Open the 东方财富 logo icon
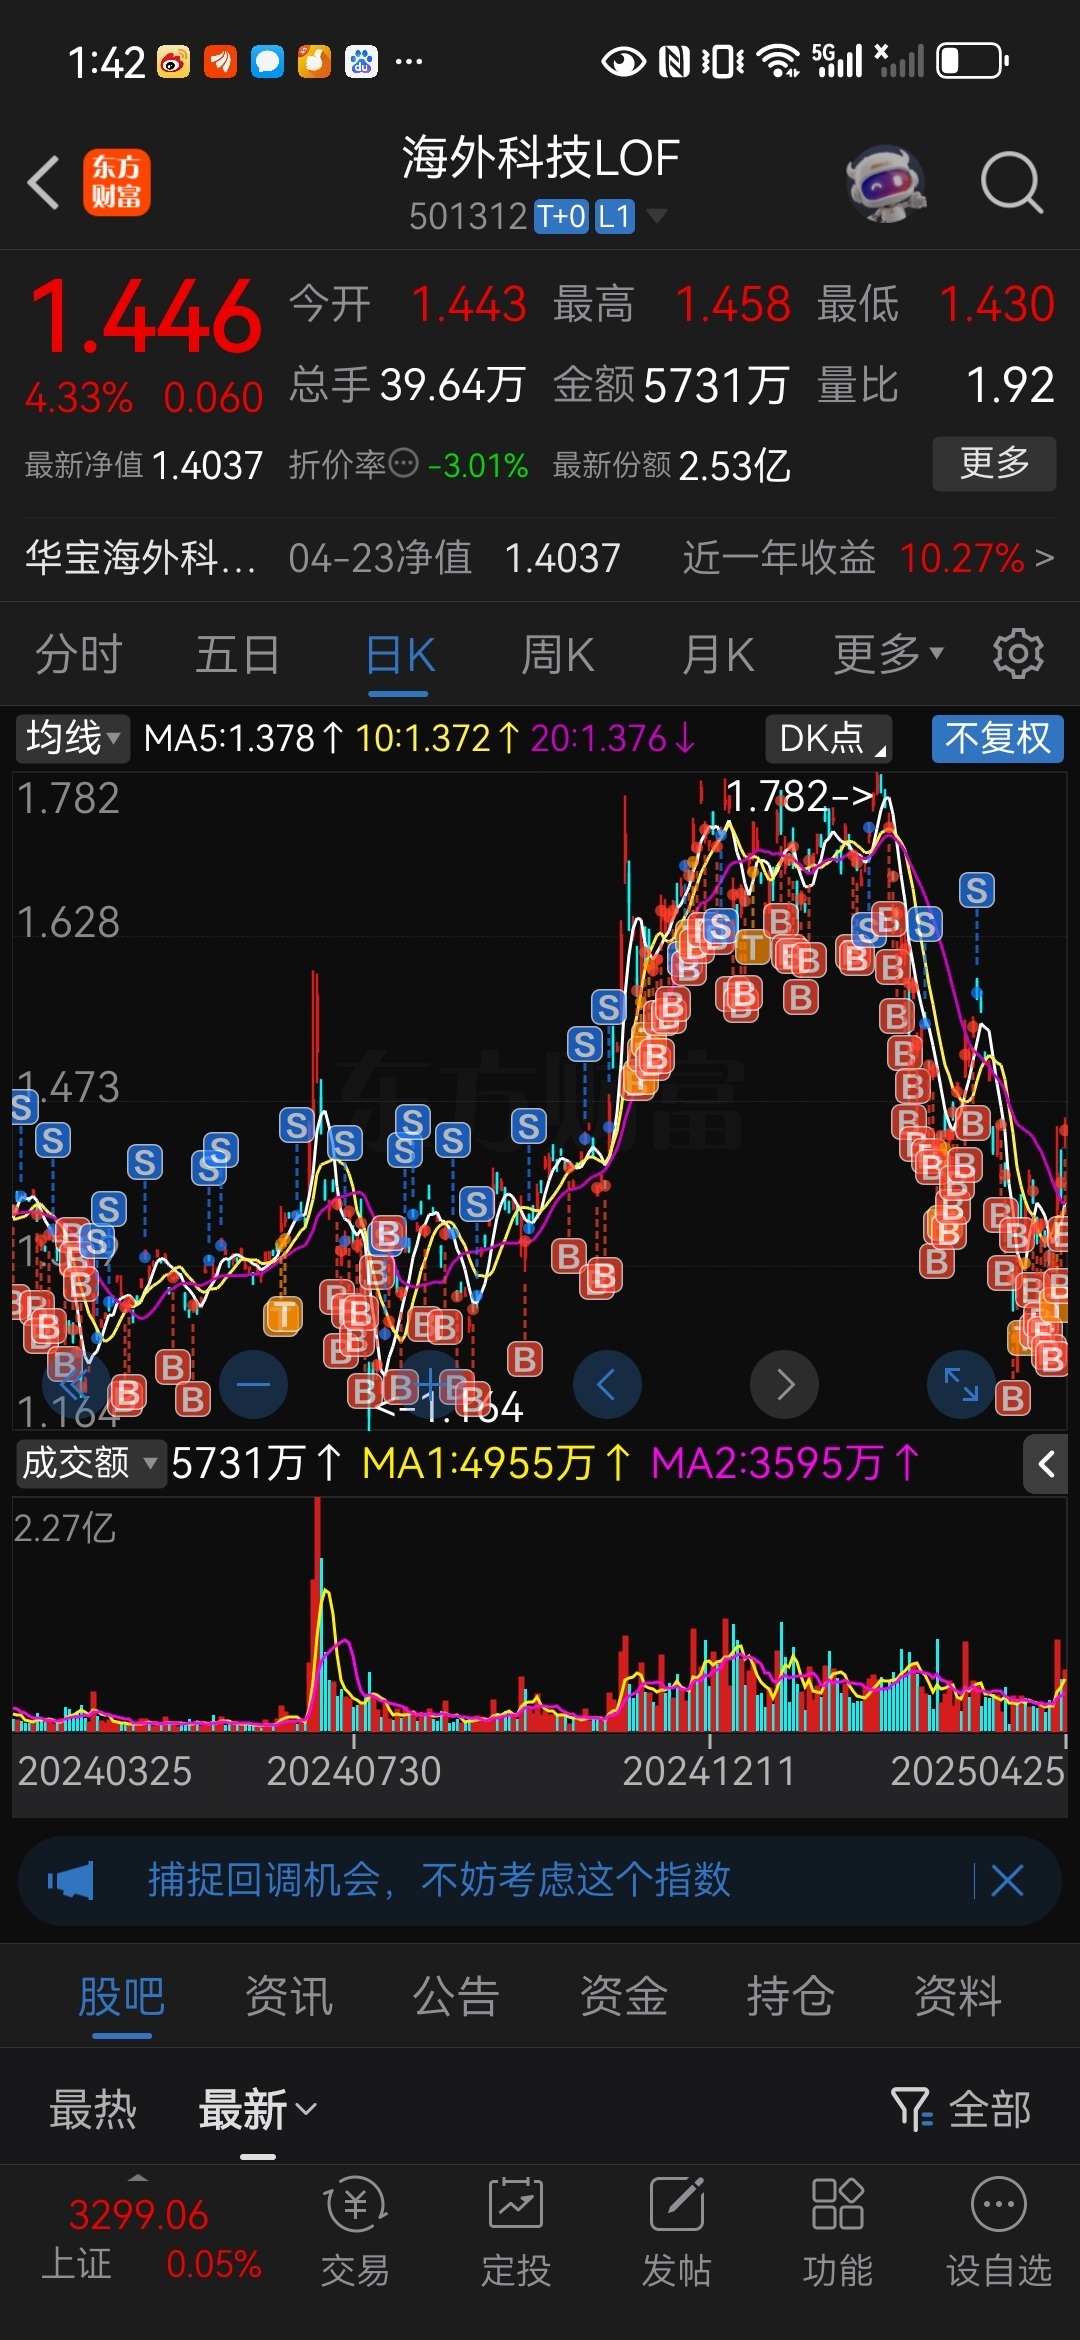 click(x=117, y=182)
